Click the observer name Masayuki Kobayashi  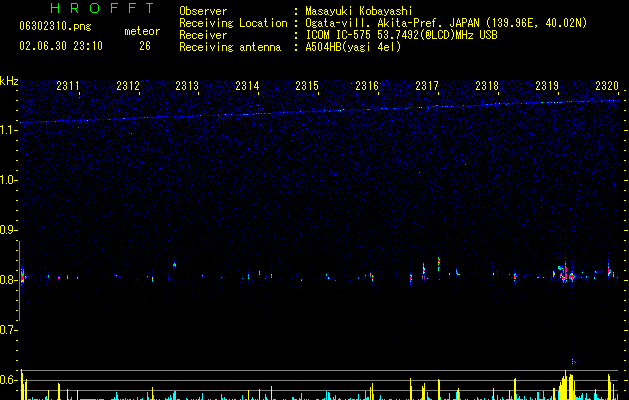point(359,11)
